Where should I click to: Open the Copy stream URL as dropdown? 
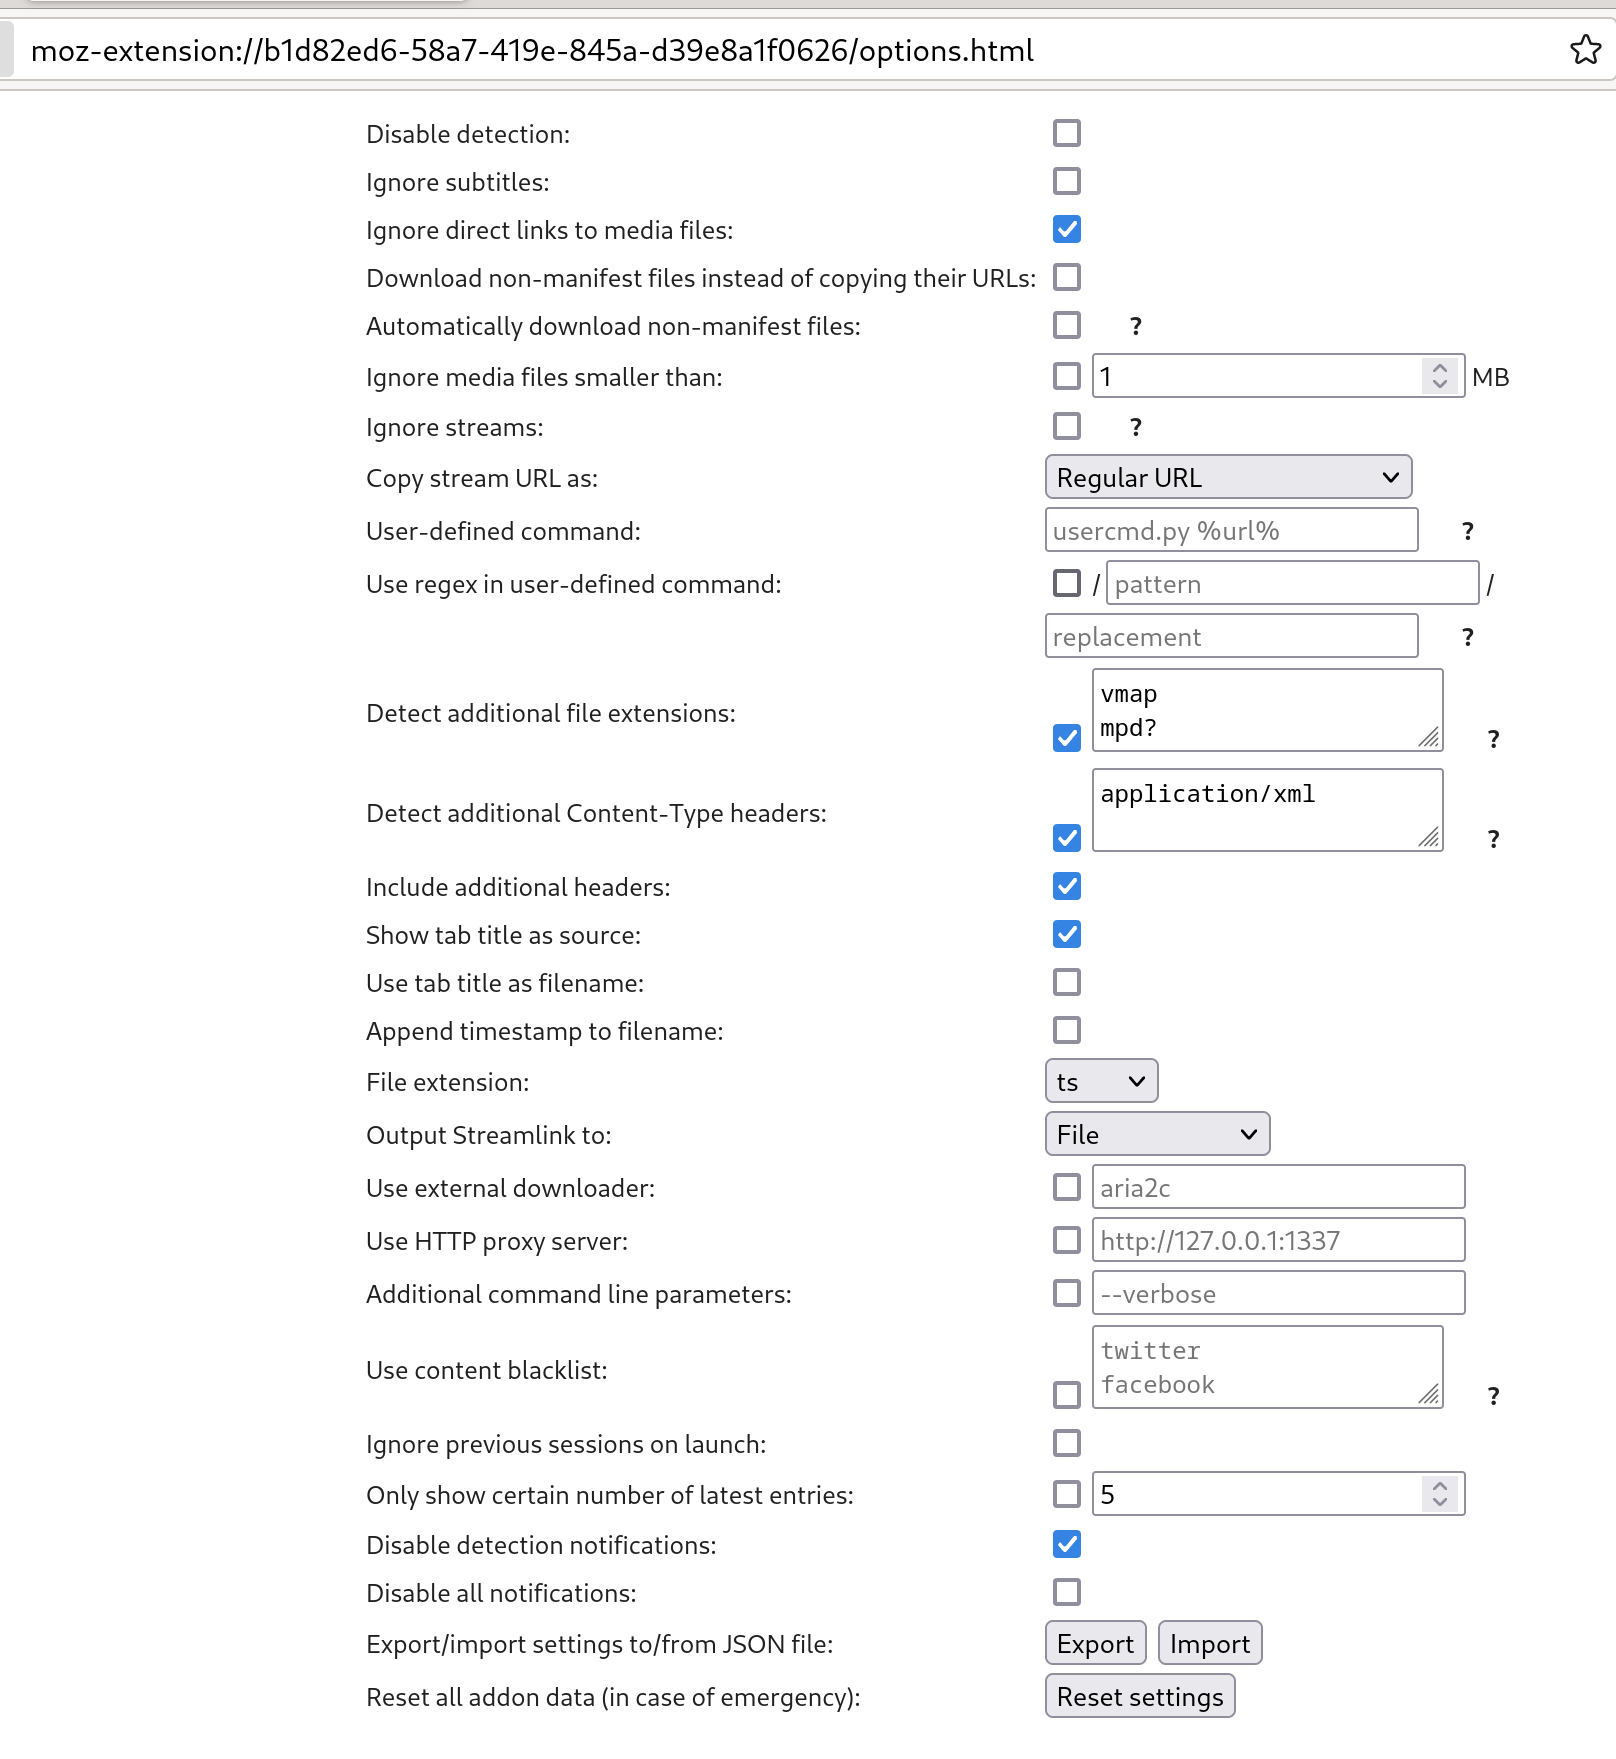pos(1228,478)
